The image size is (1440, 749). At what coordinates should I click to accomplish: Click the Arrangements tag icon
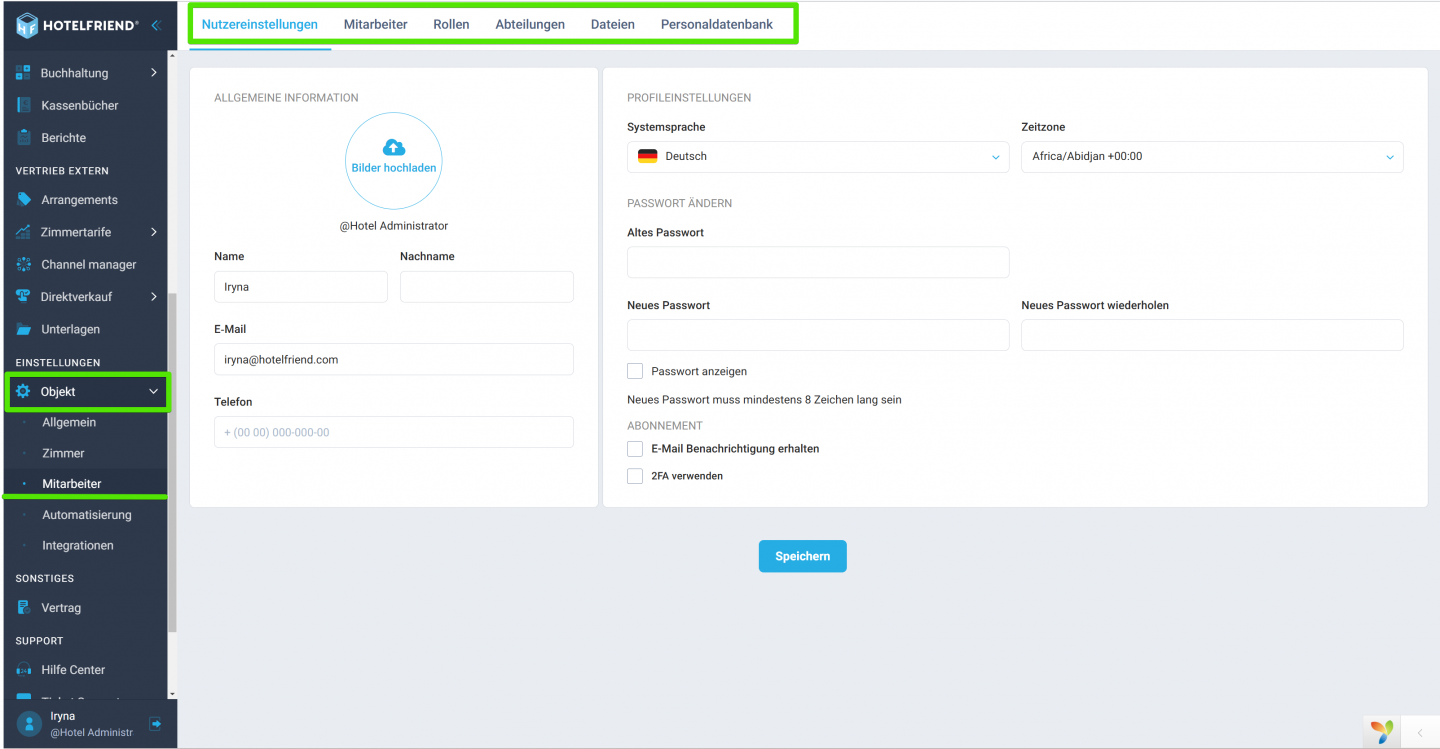(23, 200)
